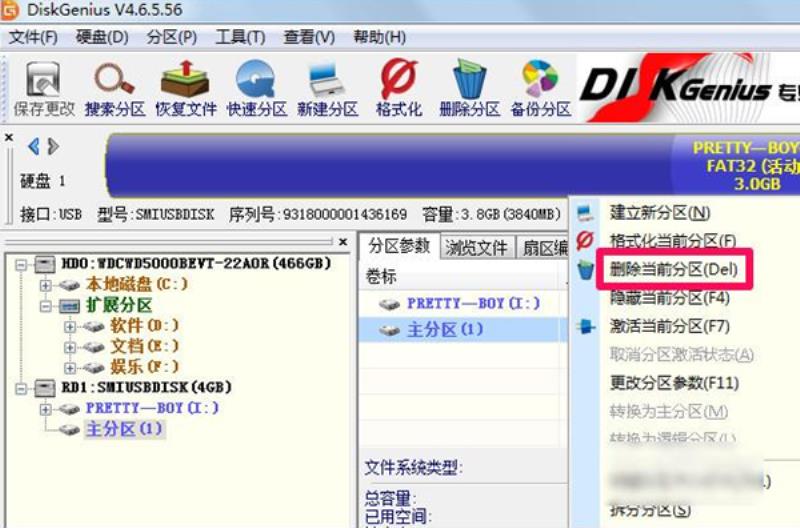Open the 工具(T) menu

pos(240,37)
